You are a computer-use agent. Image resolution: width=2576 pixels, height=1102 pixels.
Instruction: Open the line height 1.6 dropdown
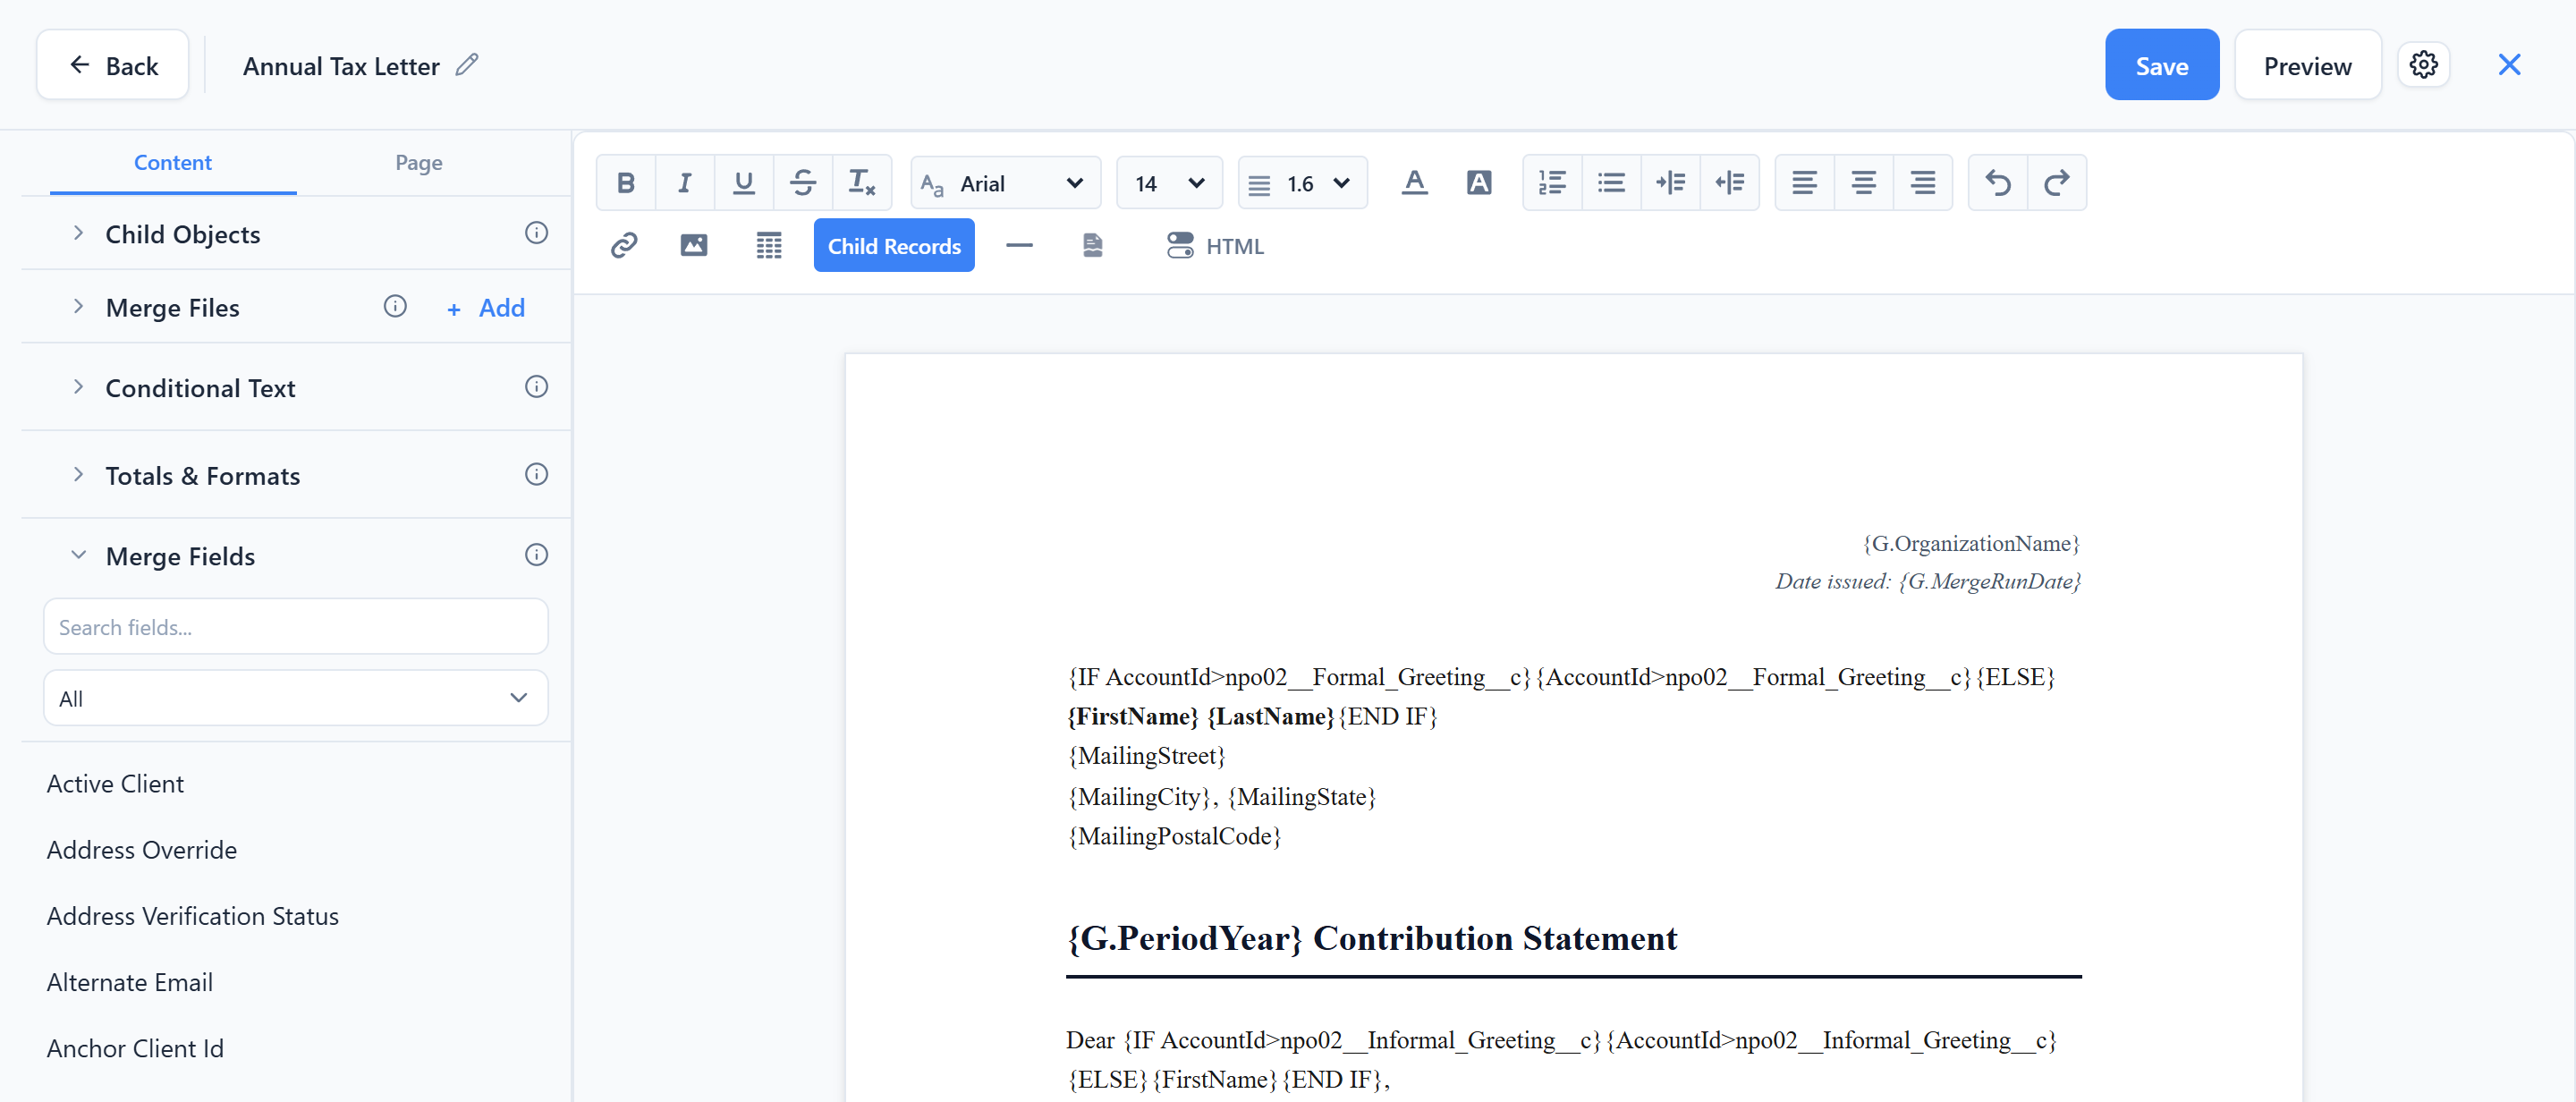1302,183
